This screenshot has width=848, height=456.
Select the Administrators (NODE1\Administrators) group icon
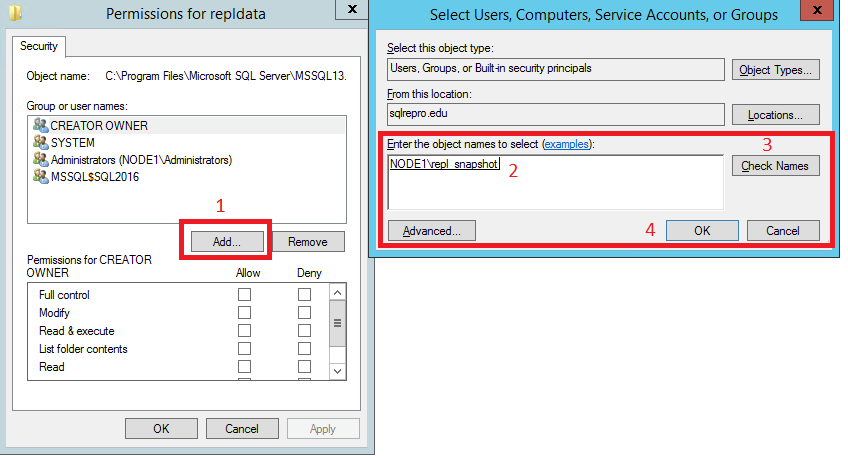tap(41, 160)
